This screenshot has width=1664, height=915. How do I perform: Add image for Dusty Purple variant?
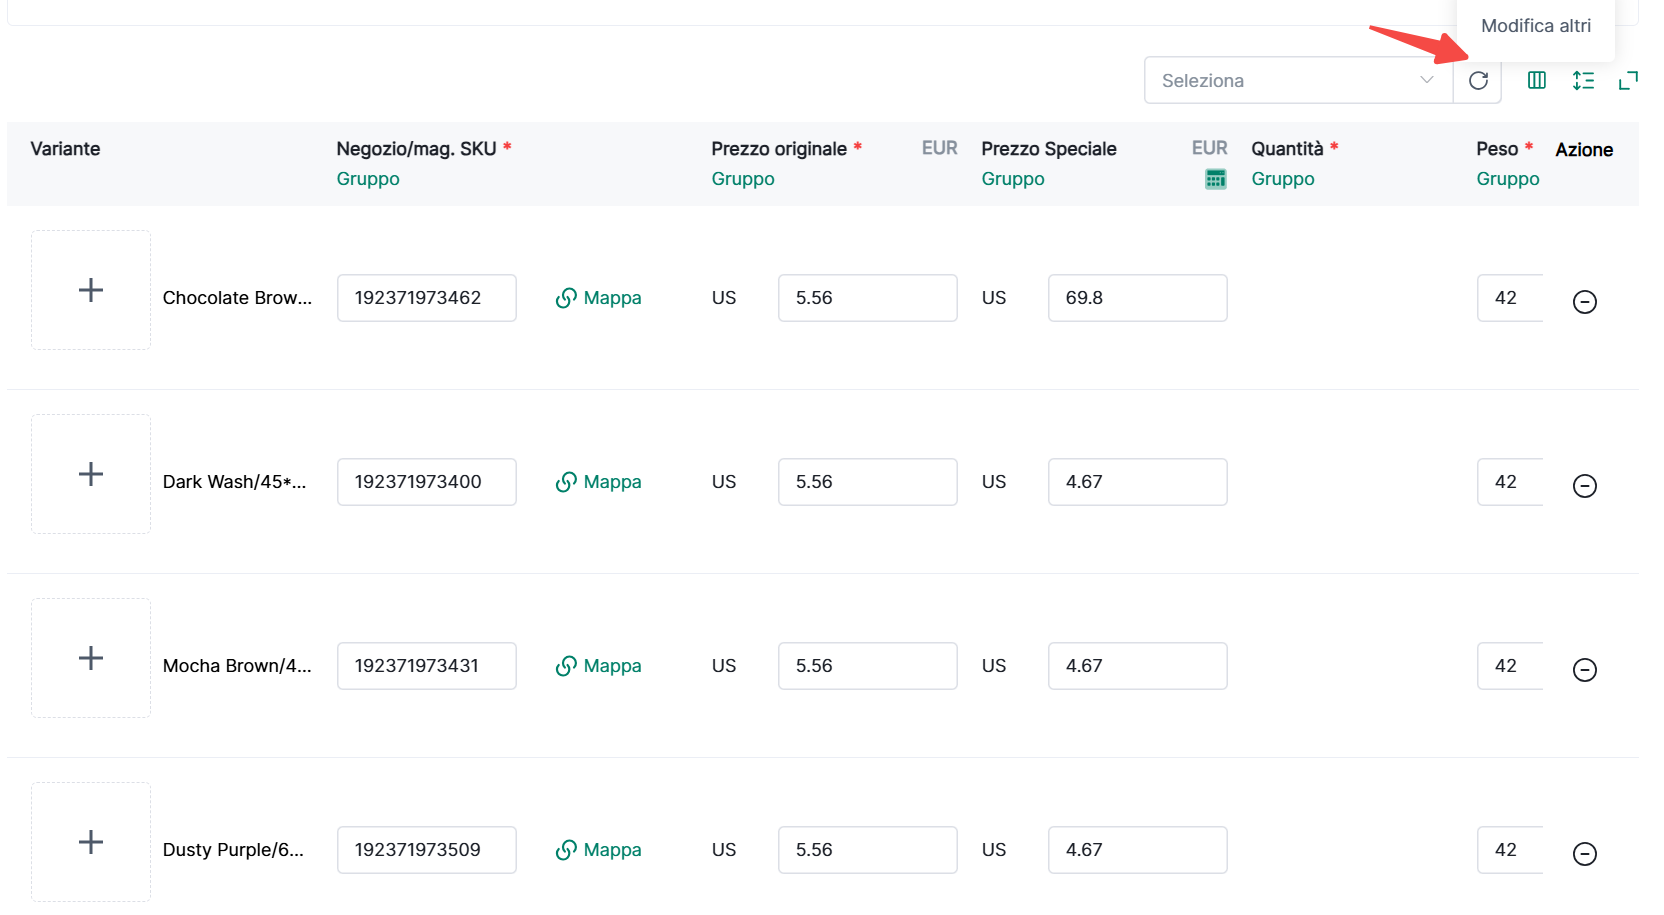click(x=91, y=842)
